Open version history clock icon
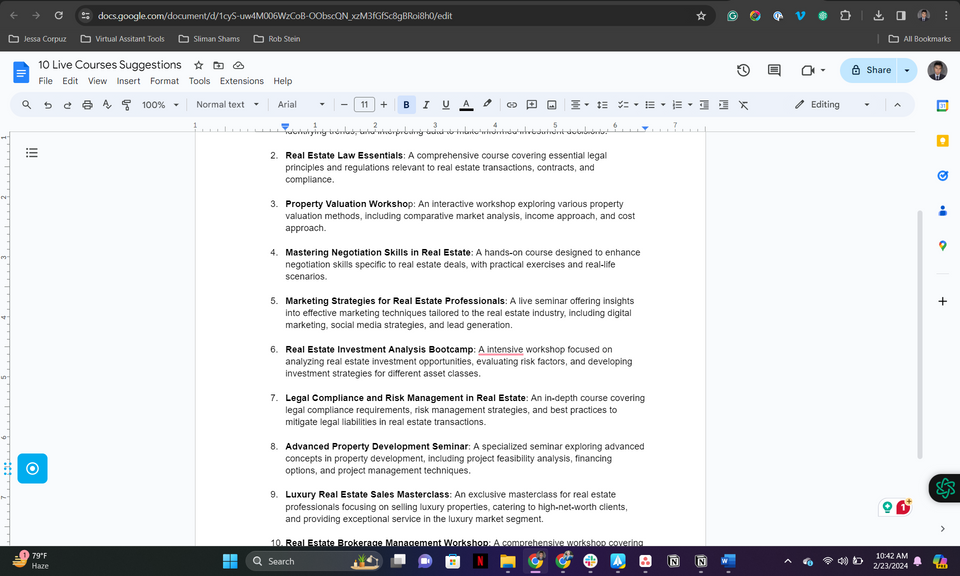The image size is (960, 576). click(743, 70)
